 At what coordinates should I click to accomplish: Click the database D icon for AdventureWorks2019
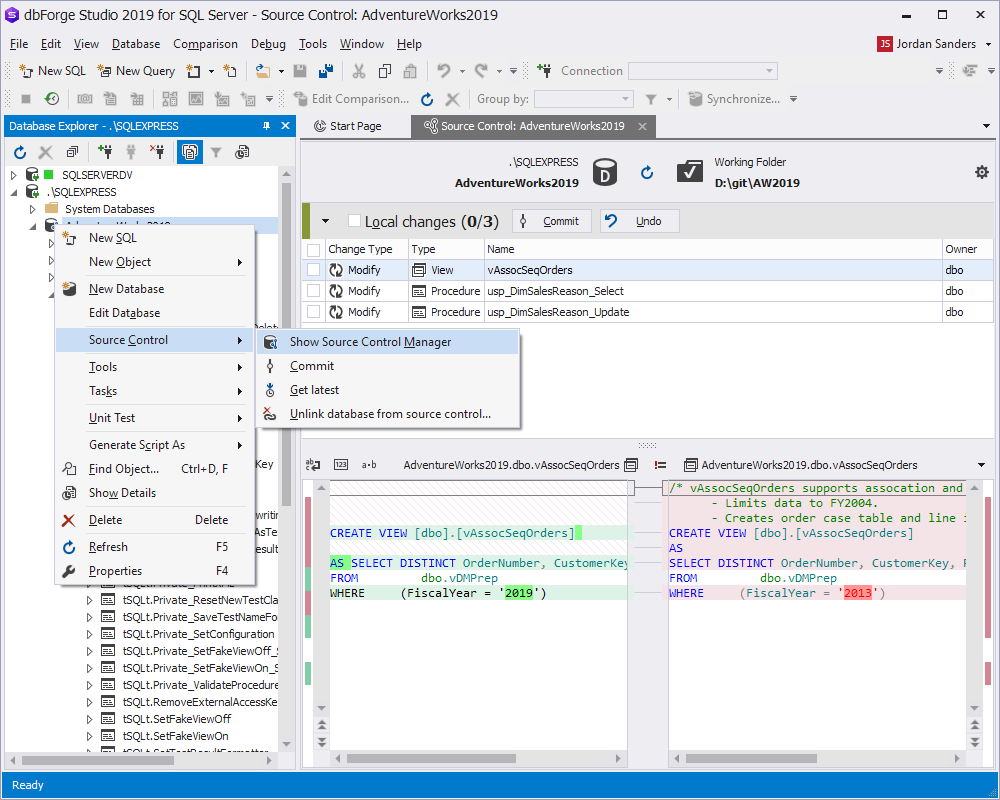pyautogui.click(x=605, y=172)
